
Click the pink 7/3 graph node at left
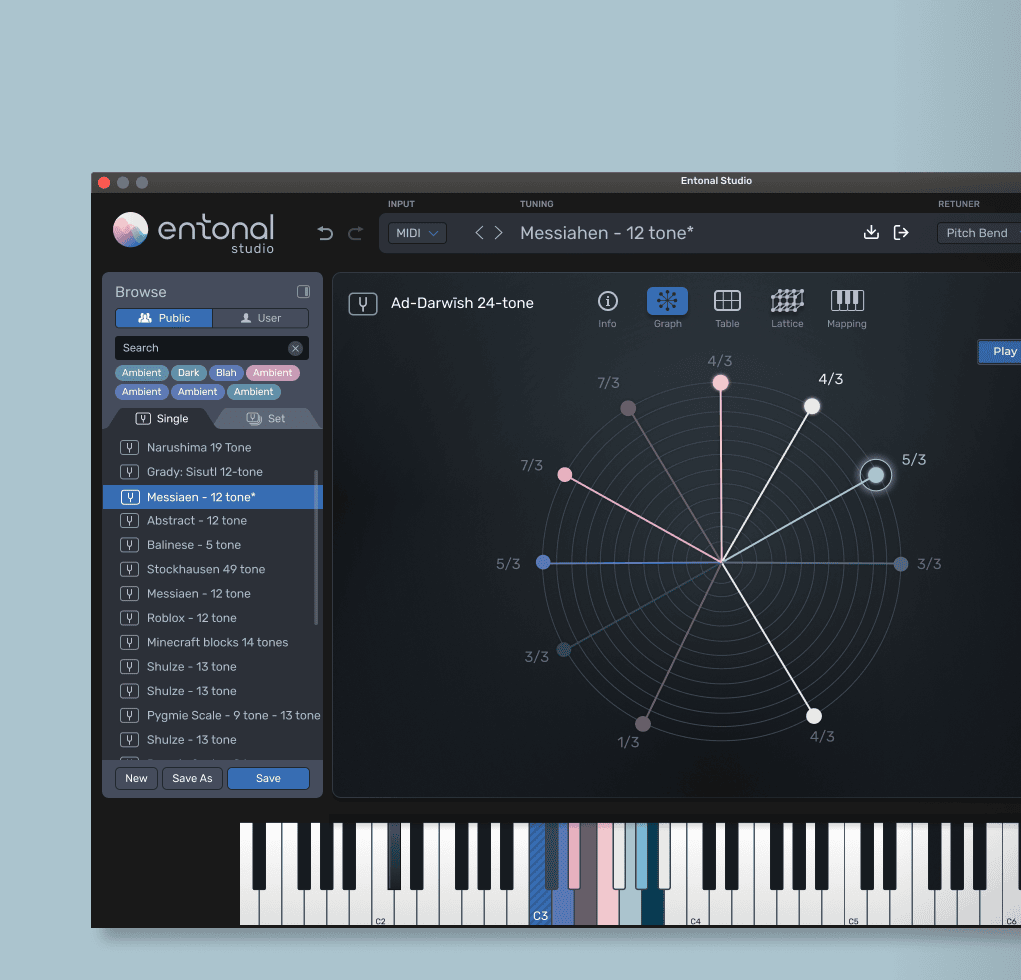click(565, 475)
